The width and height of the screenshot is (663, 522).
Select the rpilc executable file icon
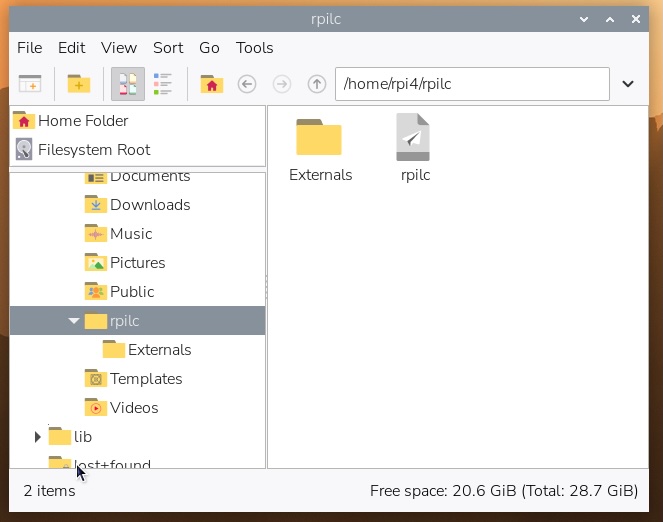(x=413, y=139)
